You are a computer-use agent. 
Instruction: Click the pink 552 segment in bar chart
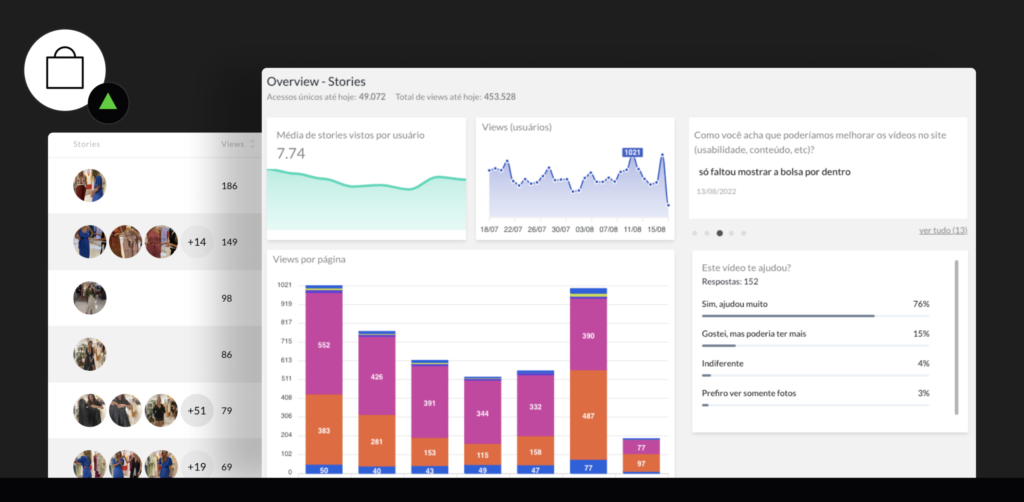[324, 344]
